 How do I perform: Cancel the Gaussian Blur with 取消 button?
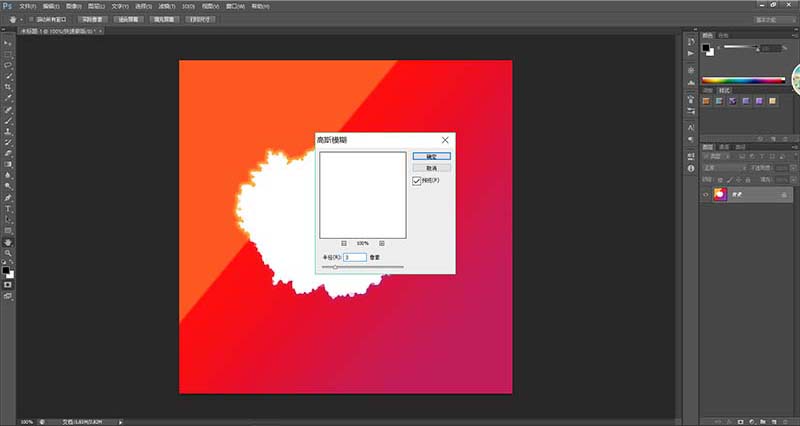[x=431, y=168]
